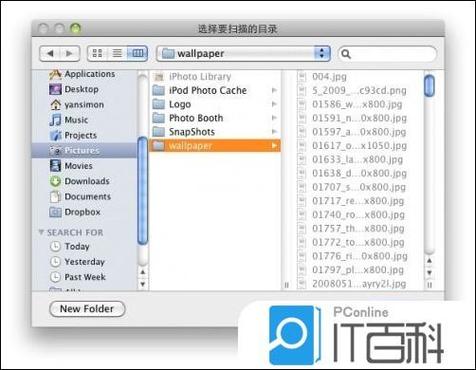Screen dimensions: 476x370
Task: Click the file list scroll down arrow
Action: pos(430,273)
